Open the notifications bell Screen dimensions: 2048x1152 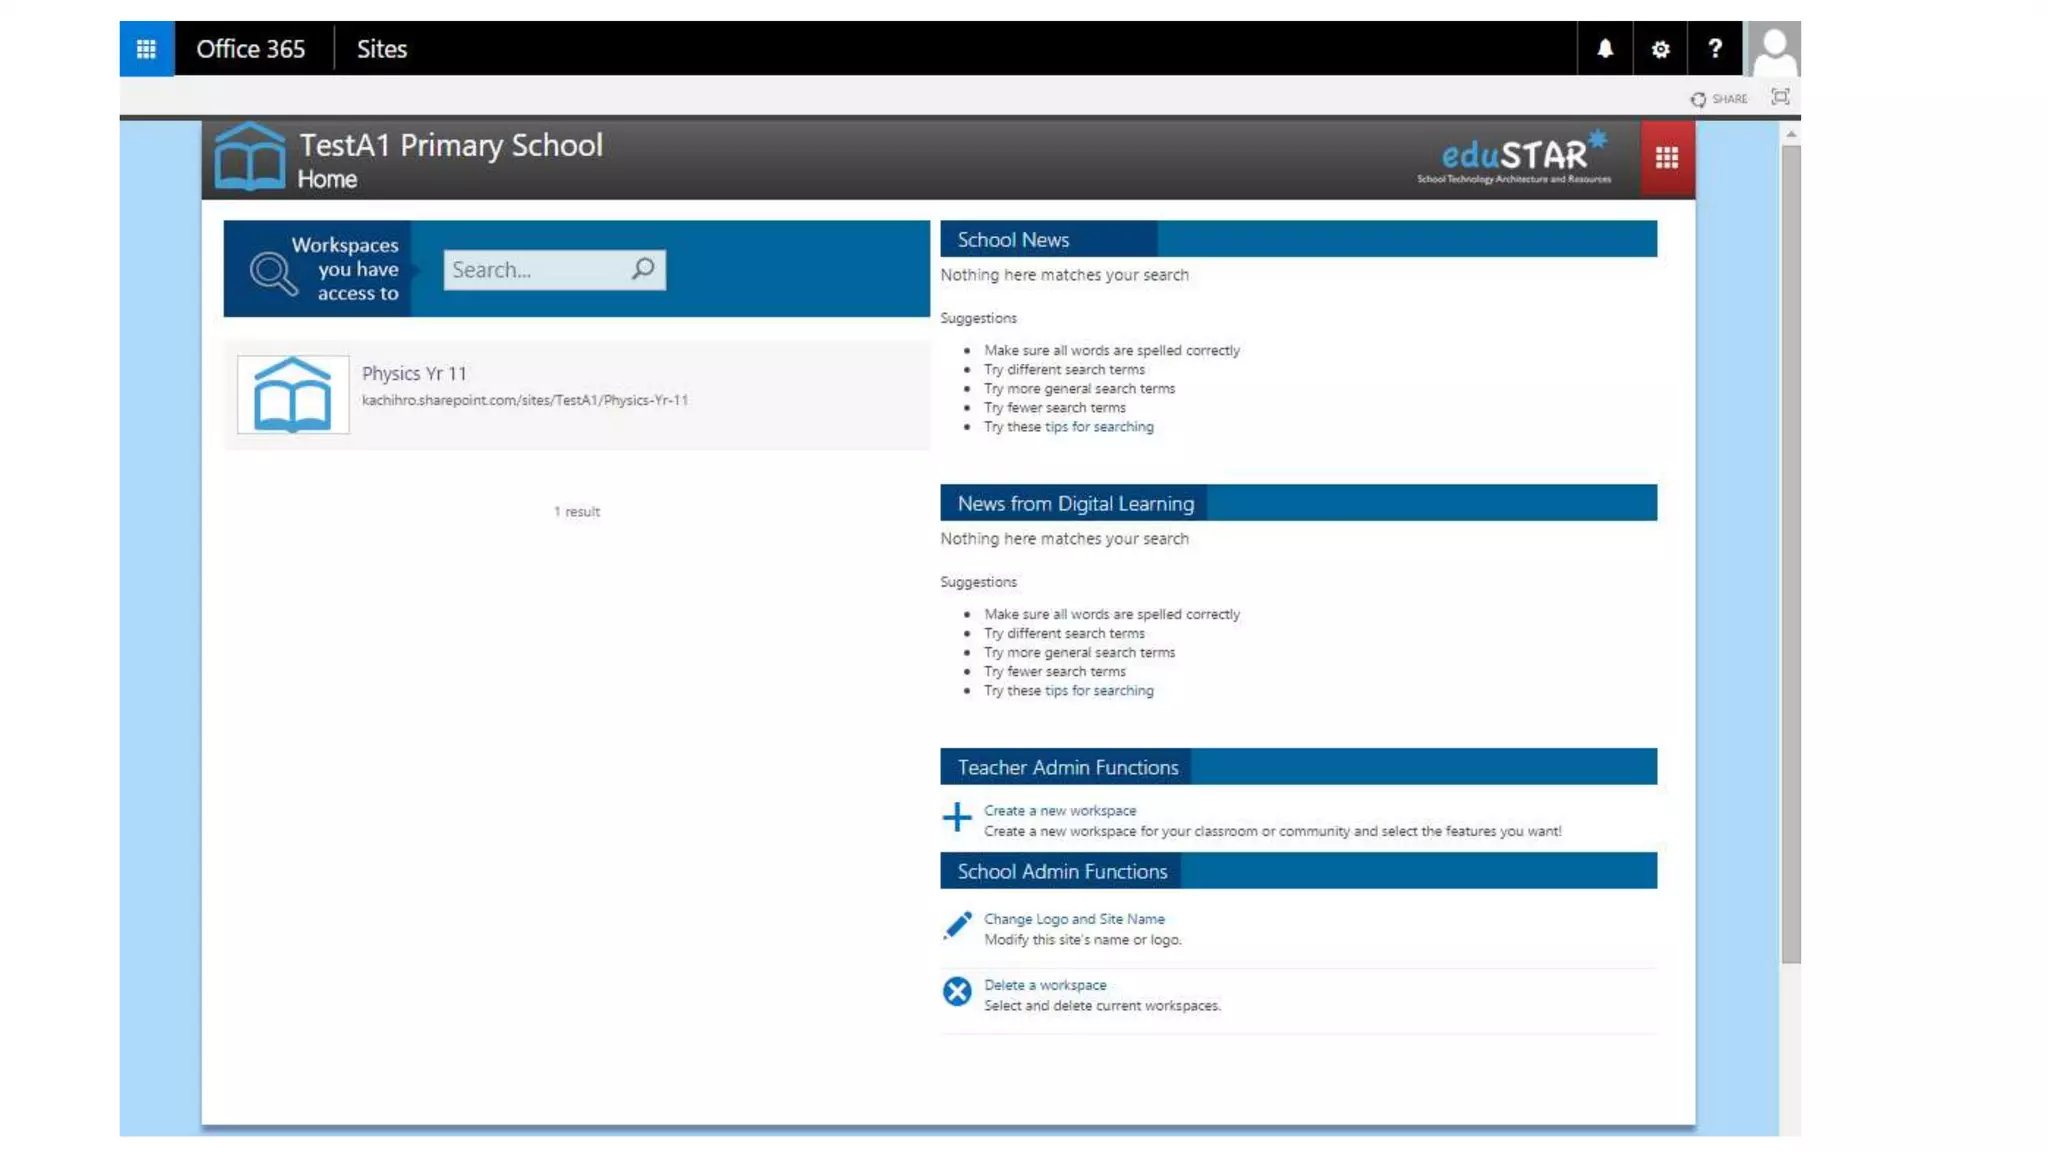point(1604,48)
